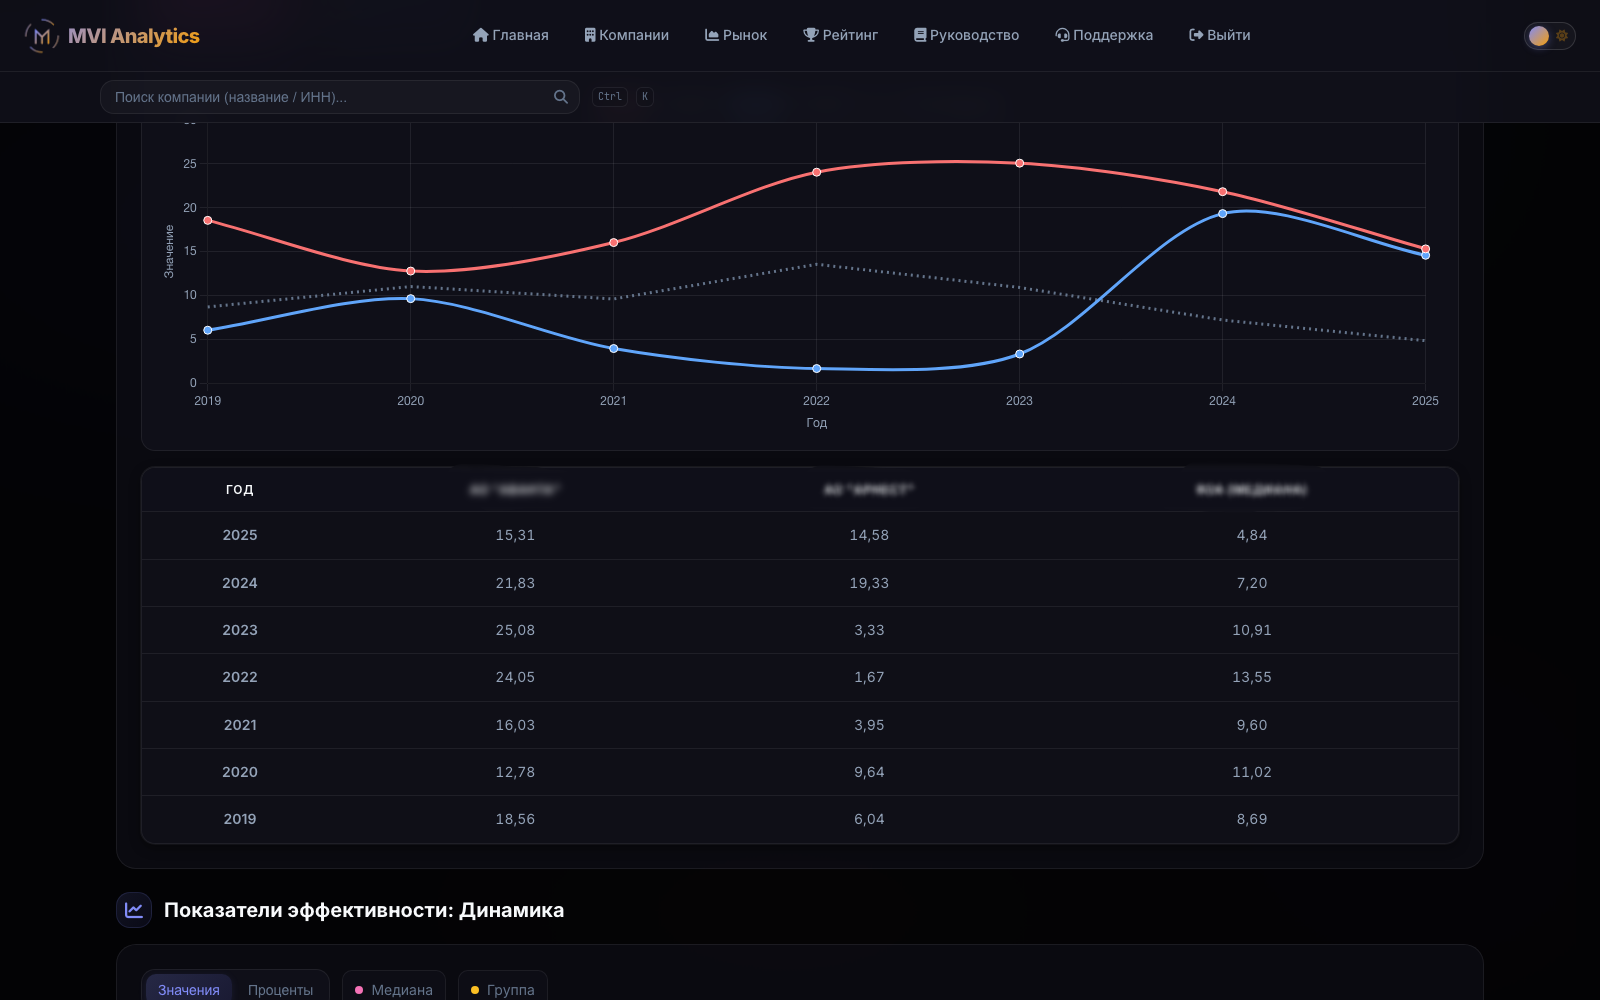Toggle the Группа series chip
This screenshot has width=1600, height=1000.
click(503, 989)
